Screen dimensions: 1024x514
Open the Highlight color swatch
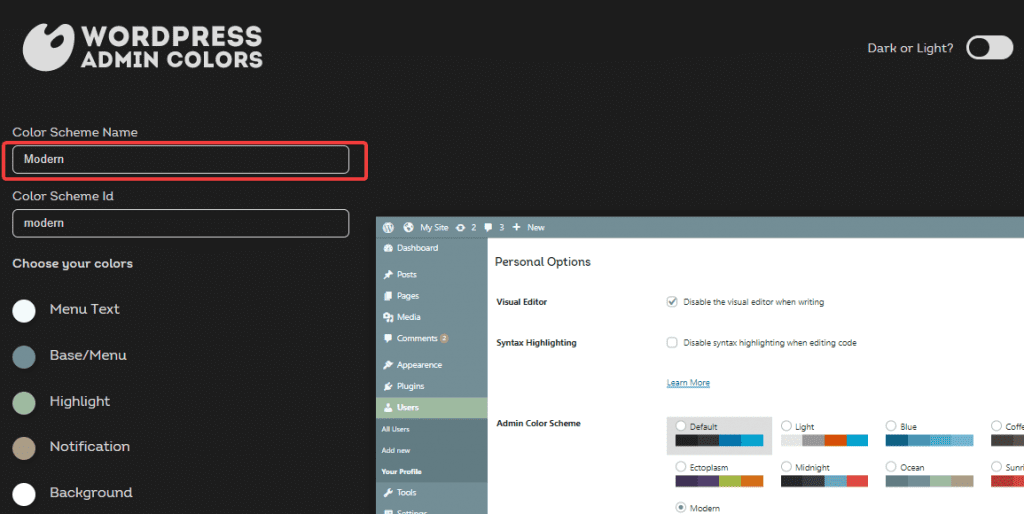point(24,403)
